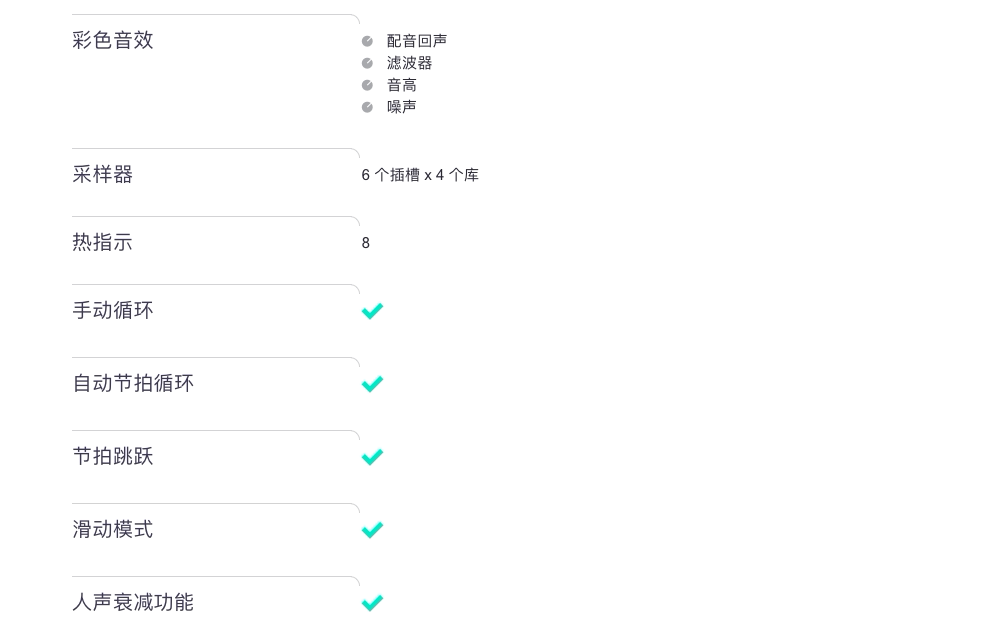Select the 采样器 row heading
The height and width of the screenshot is (643, 987).
(x=103, y=174)
